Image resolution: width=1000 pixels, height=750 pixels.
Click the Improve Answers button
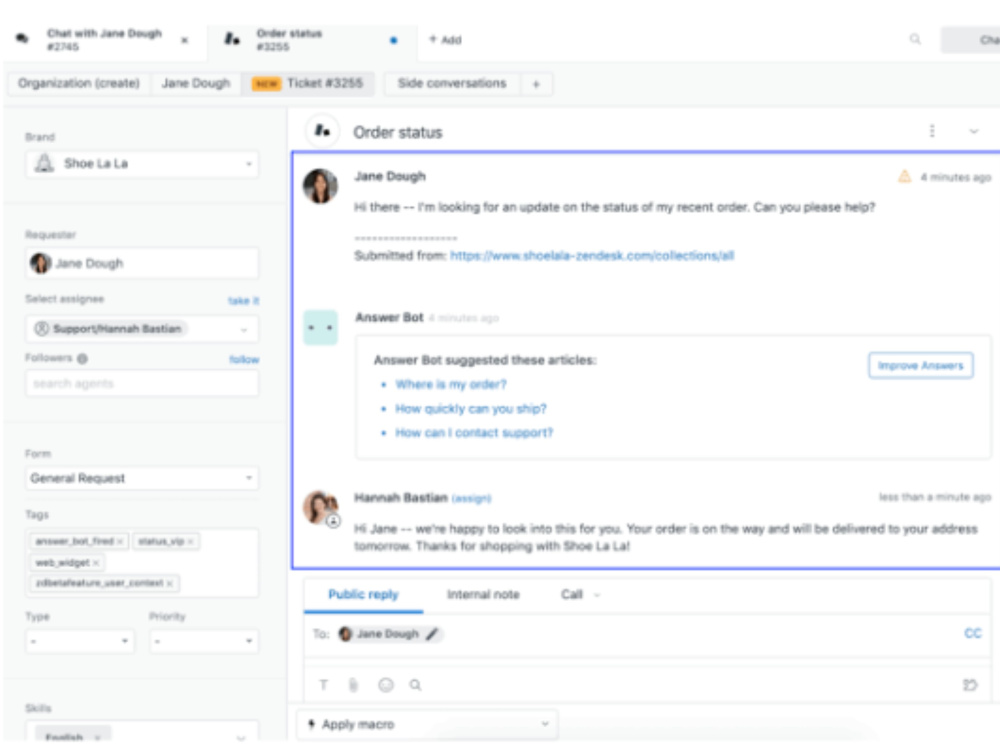pyautogui.click(x=920, y=365)
